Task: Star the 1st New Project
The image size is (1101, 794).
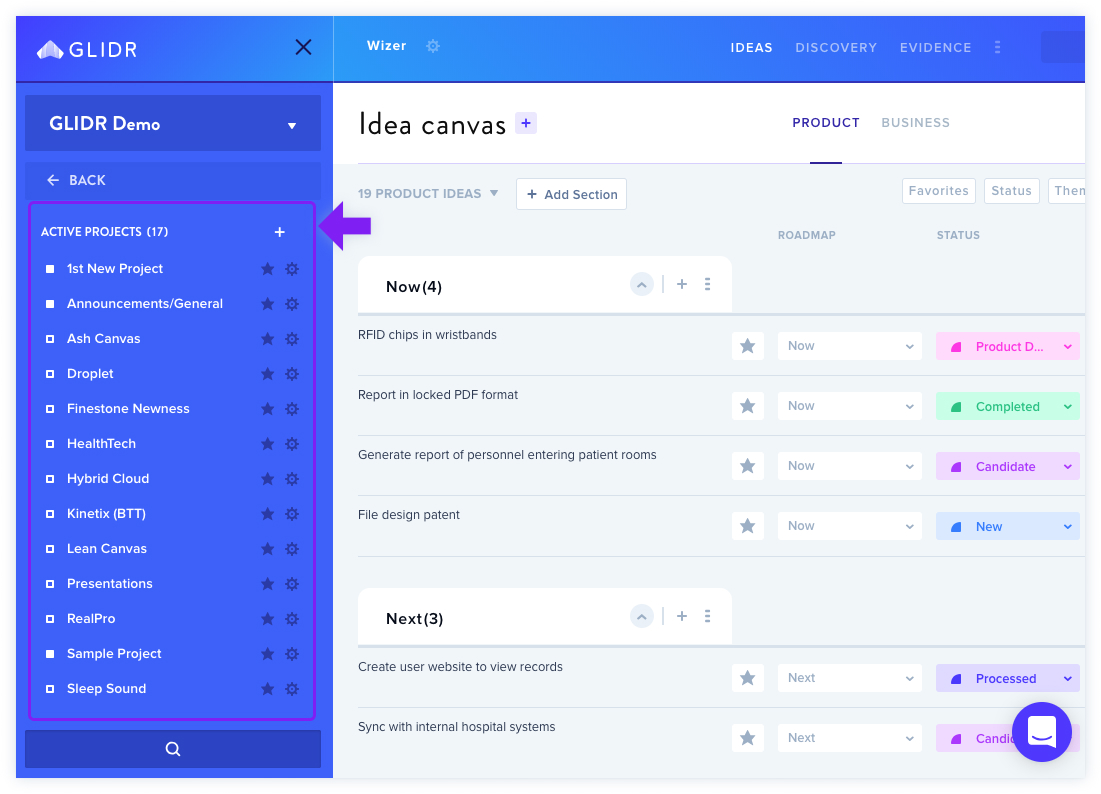Action: coord(268,269)
